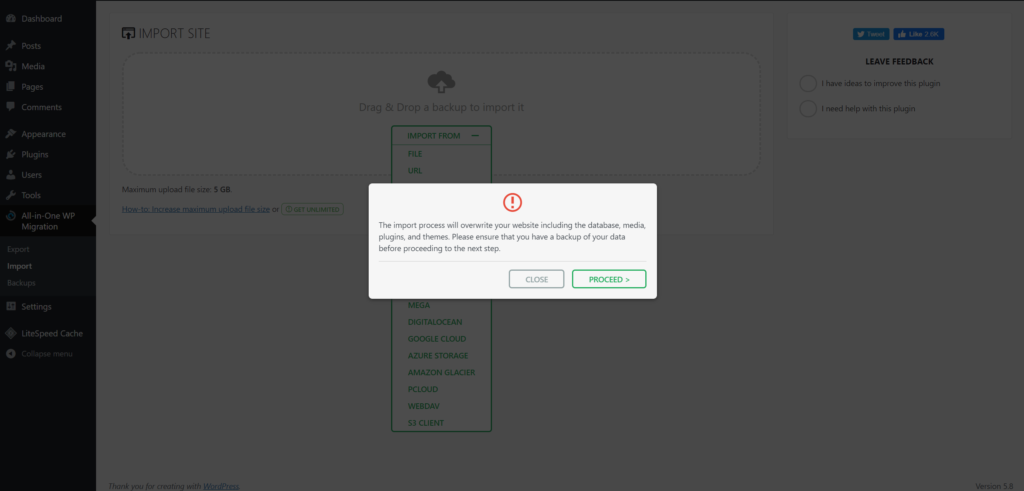Viewport: 1024px width, 491px height.
Task: Click the All-in-One WP Migration icon
Action: pyautogui.click(x=10, y=216)
